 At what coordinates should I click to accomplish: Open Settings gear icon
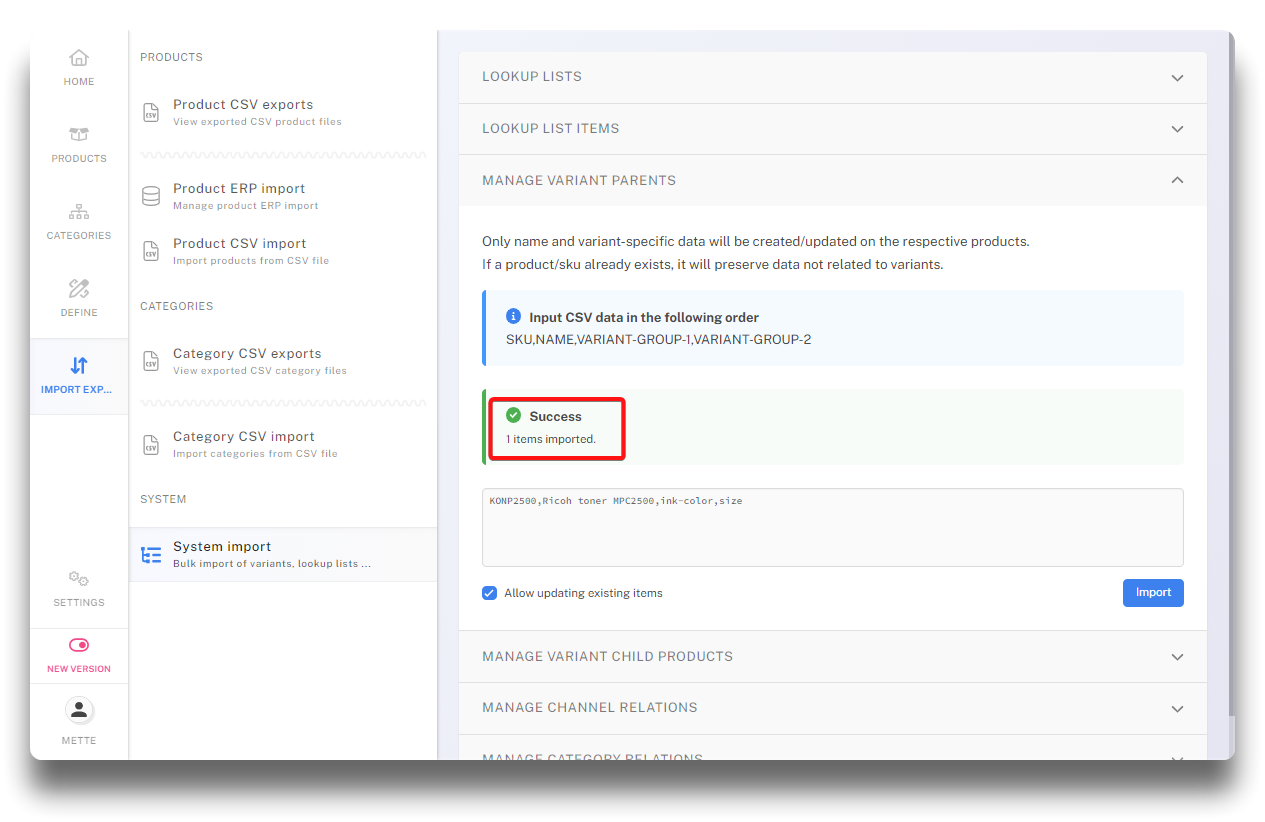click(x=79, y=579)
